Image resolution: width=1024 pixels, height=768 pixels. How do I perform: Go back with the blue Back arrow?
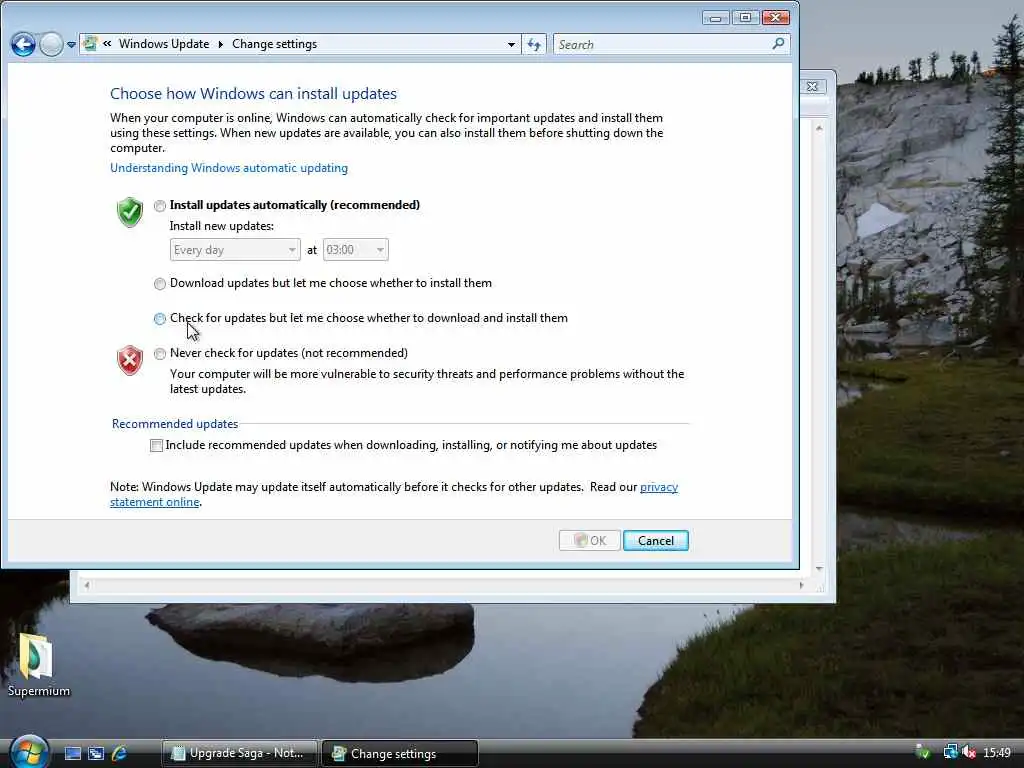[24, 44]
